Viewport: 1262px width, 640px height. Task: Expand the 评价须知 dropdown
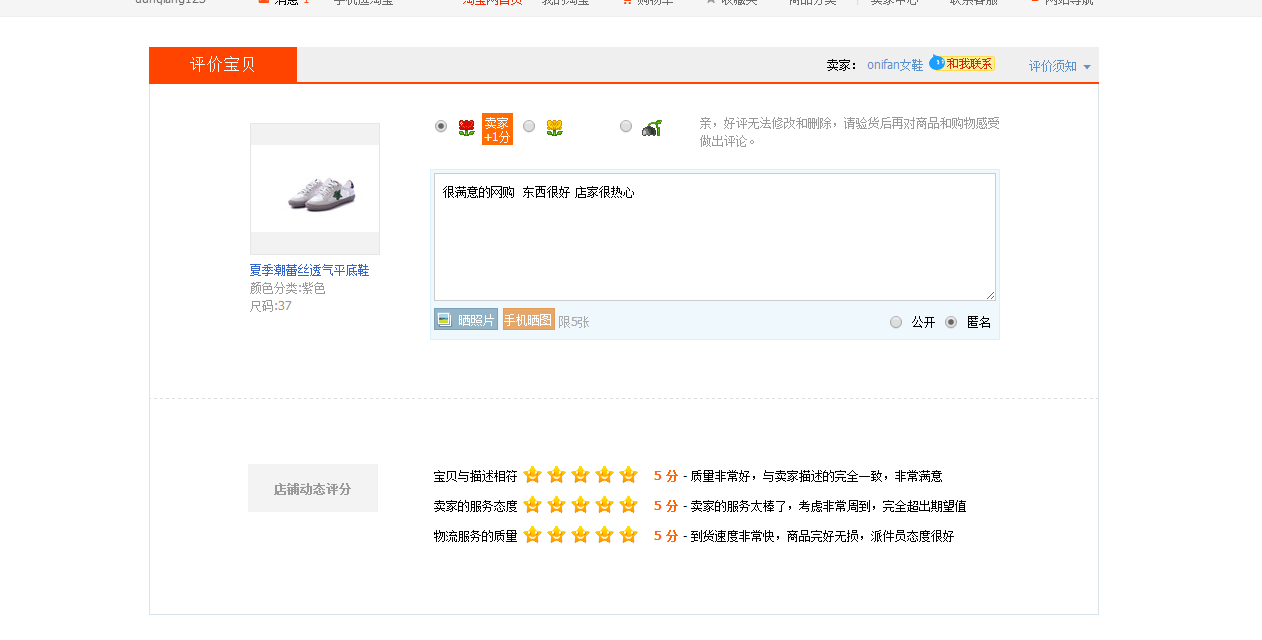coord(1059,66)
